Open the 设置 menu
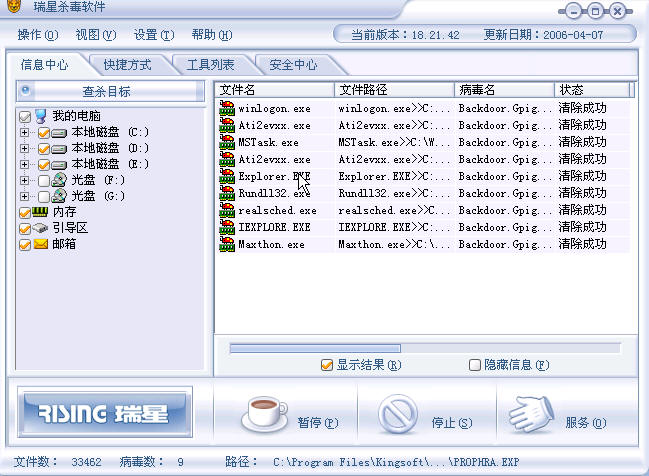The image size is (649, 476). click(x=154, y=35)
